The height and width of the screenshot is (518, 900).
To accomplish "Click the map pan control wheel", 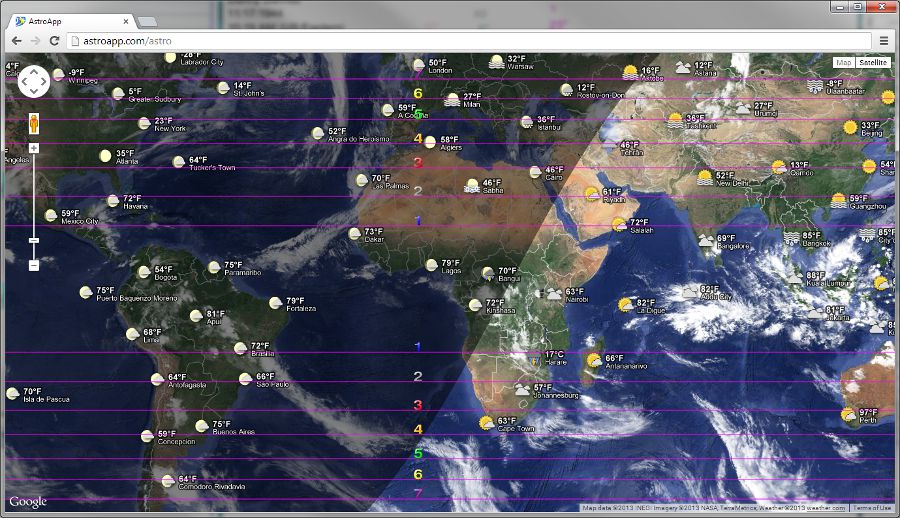I will (x=33, y=81).
